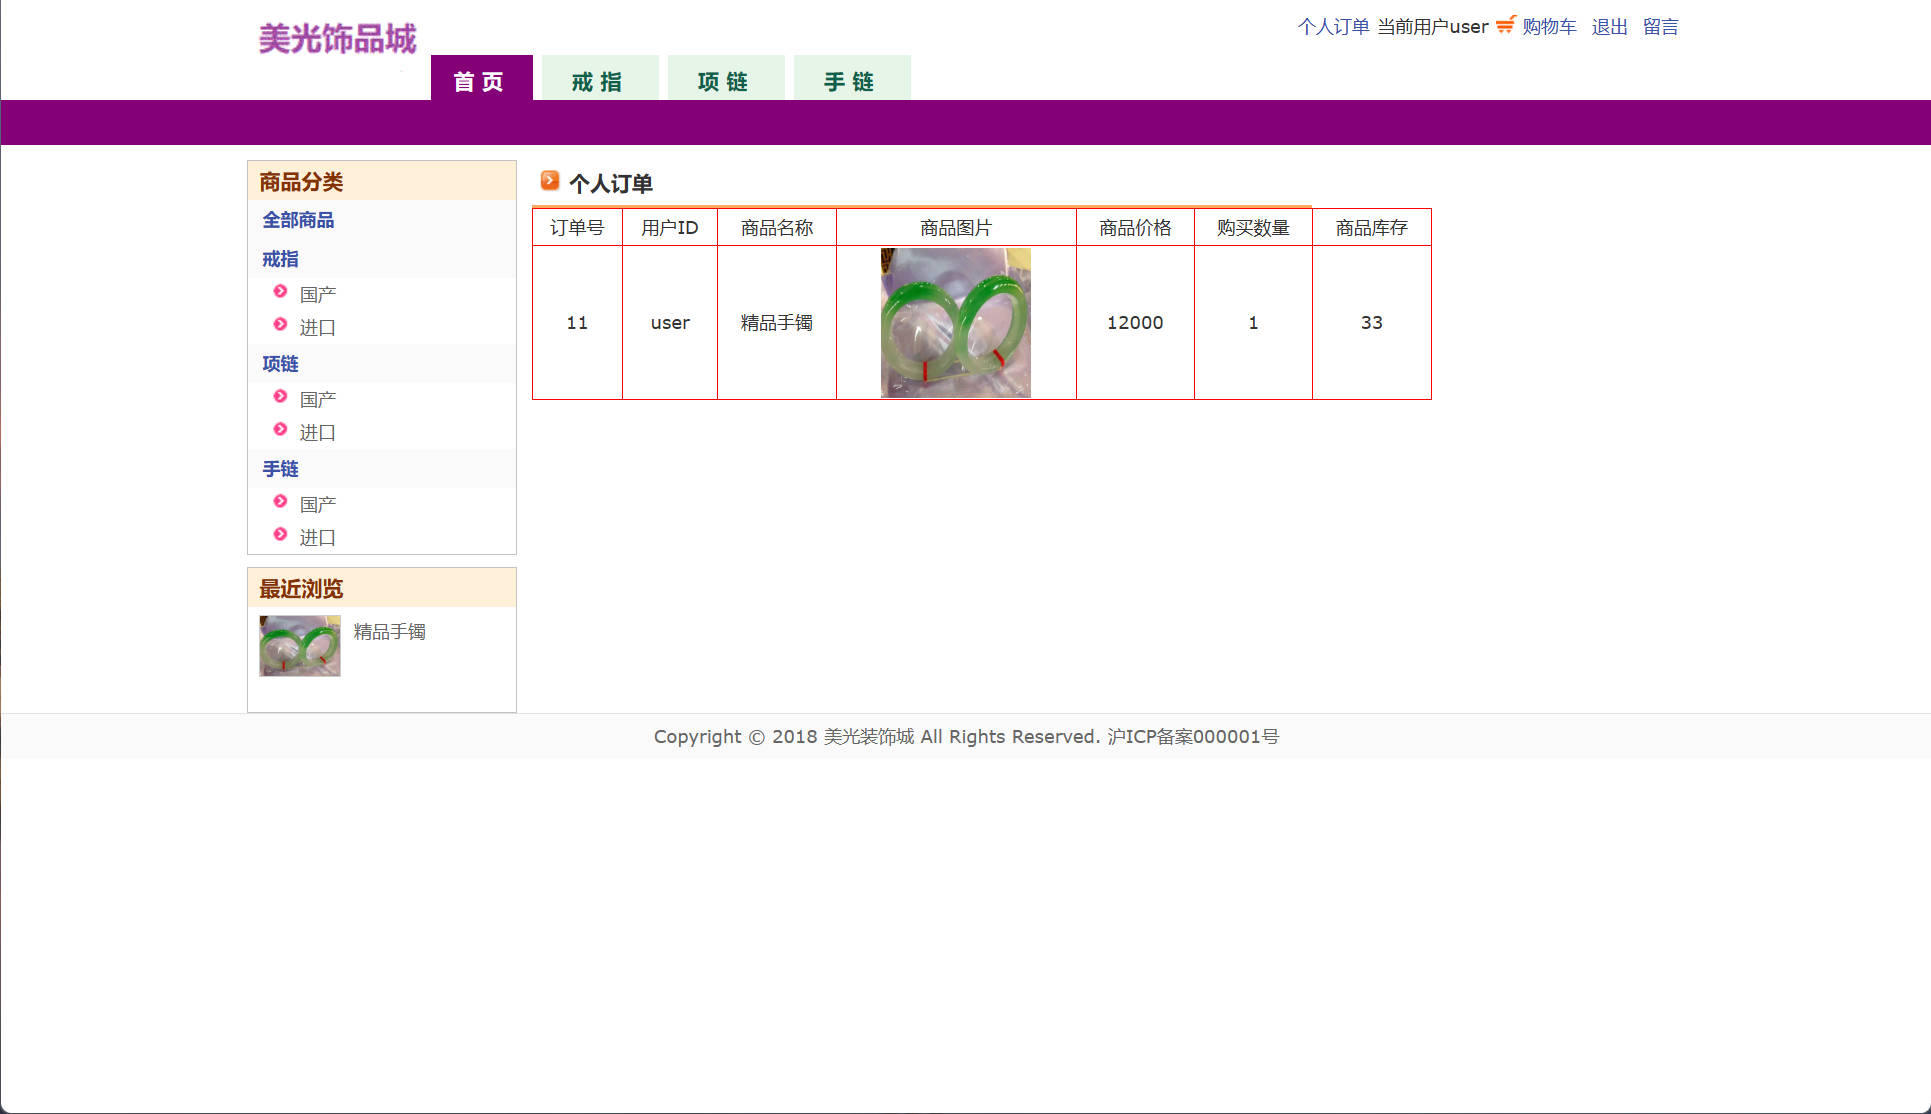Open recently viewed 精品手镯 thumbnail
1931x1114 pixels.
point(300,646)
